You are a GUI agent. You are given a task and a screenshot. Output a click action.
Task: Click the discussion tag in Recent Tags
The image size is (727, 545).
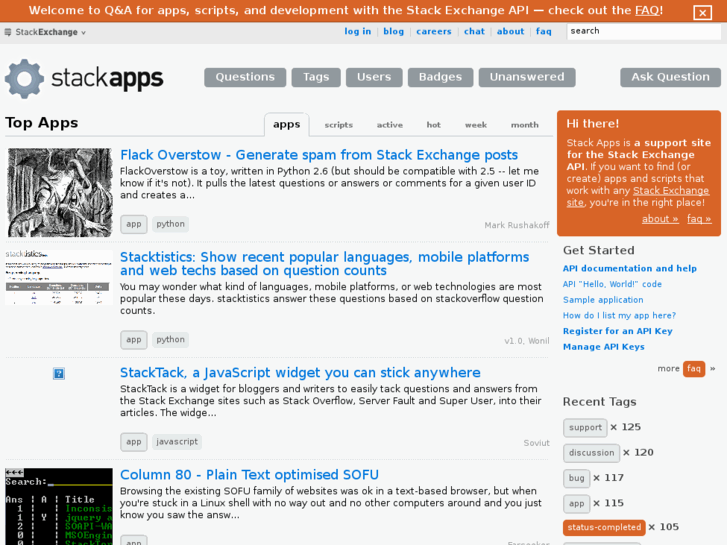pyautogui.click(x=591, y=453)
